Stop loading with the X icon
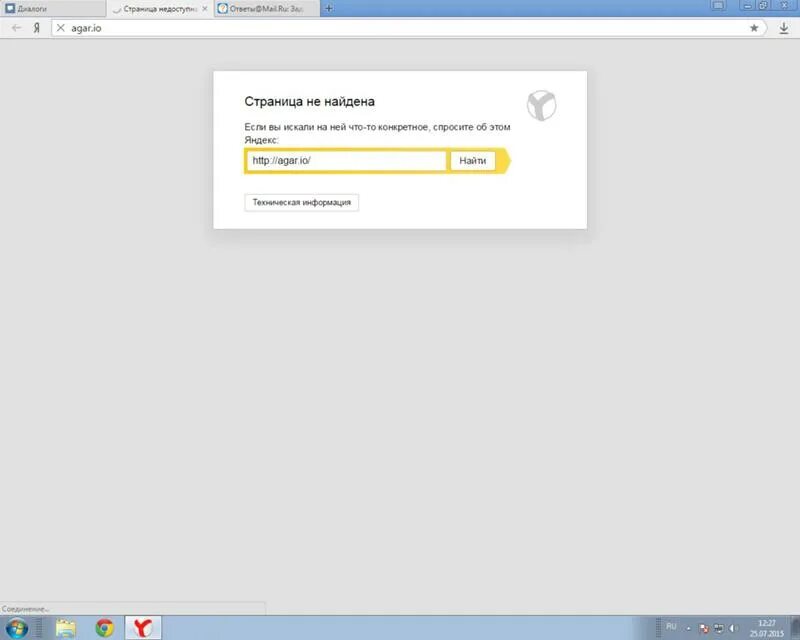The width and height of the screenshot is (800, 640). tap(60, 28)
